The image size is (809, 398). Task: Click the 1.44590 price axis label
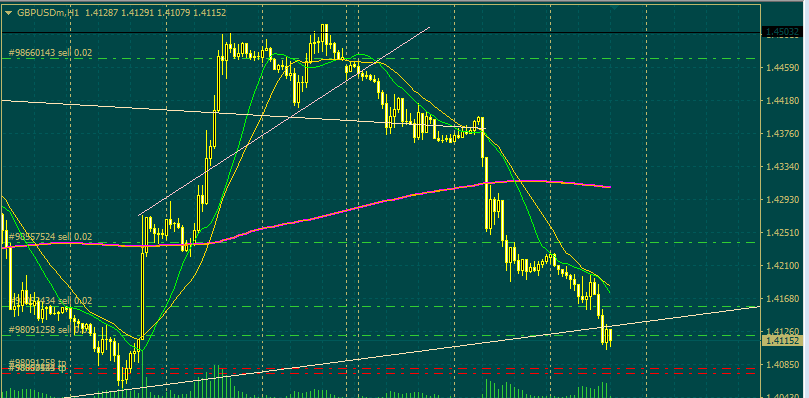coord(782,67)
